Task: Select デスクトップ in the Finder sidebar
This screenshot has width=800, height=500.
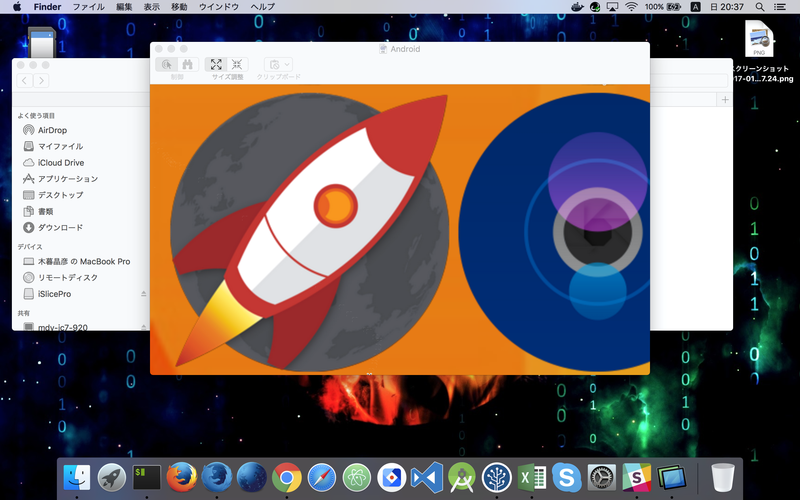Action: (x=60, y=195)
